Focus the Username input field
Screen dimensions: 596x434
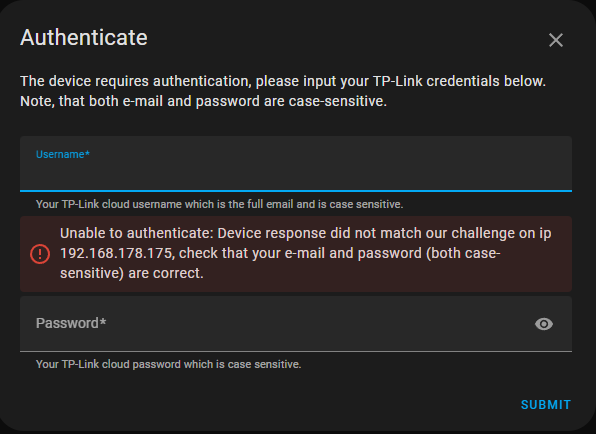(296, 163)
